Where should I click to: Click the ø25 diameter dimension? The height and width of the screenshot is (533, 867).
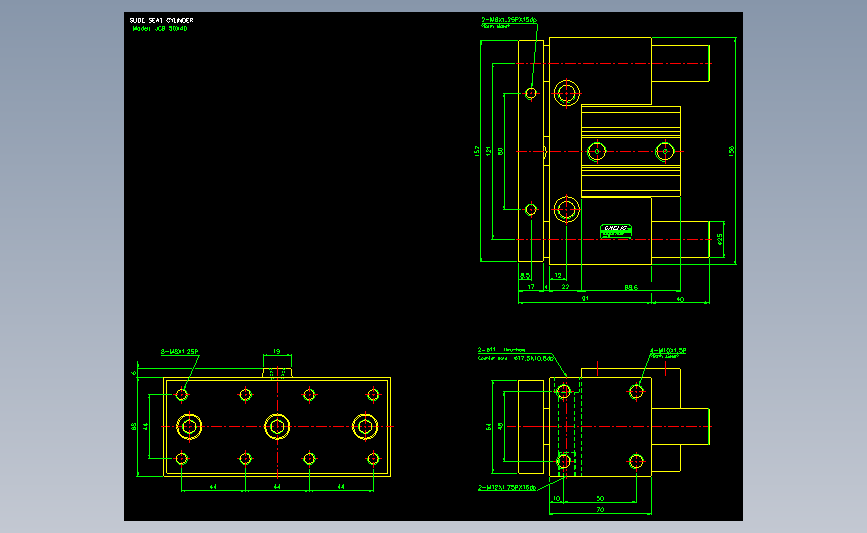coord(719,239)
